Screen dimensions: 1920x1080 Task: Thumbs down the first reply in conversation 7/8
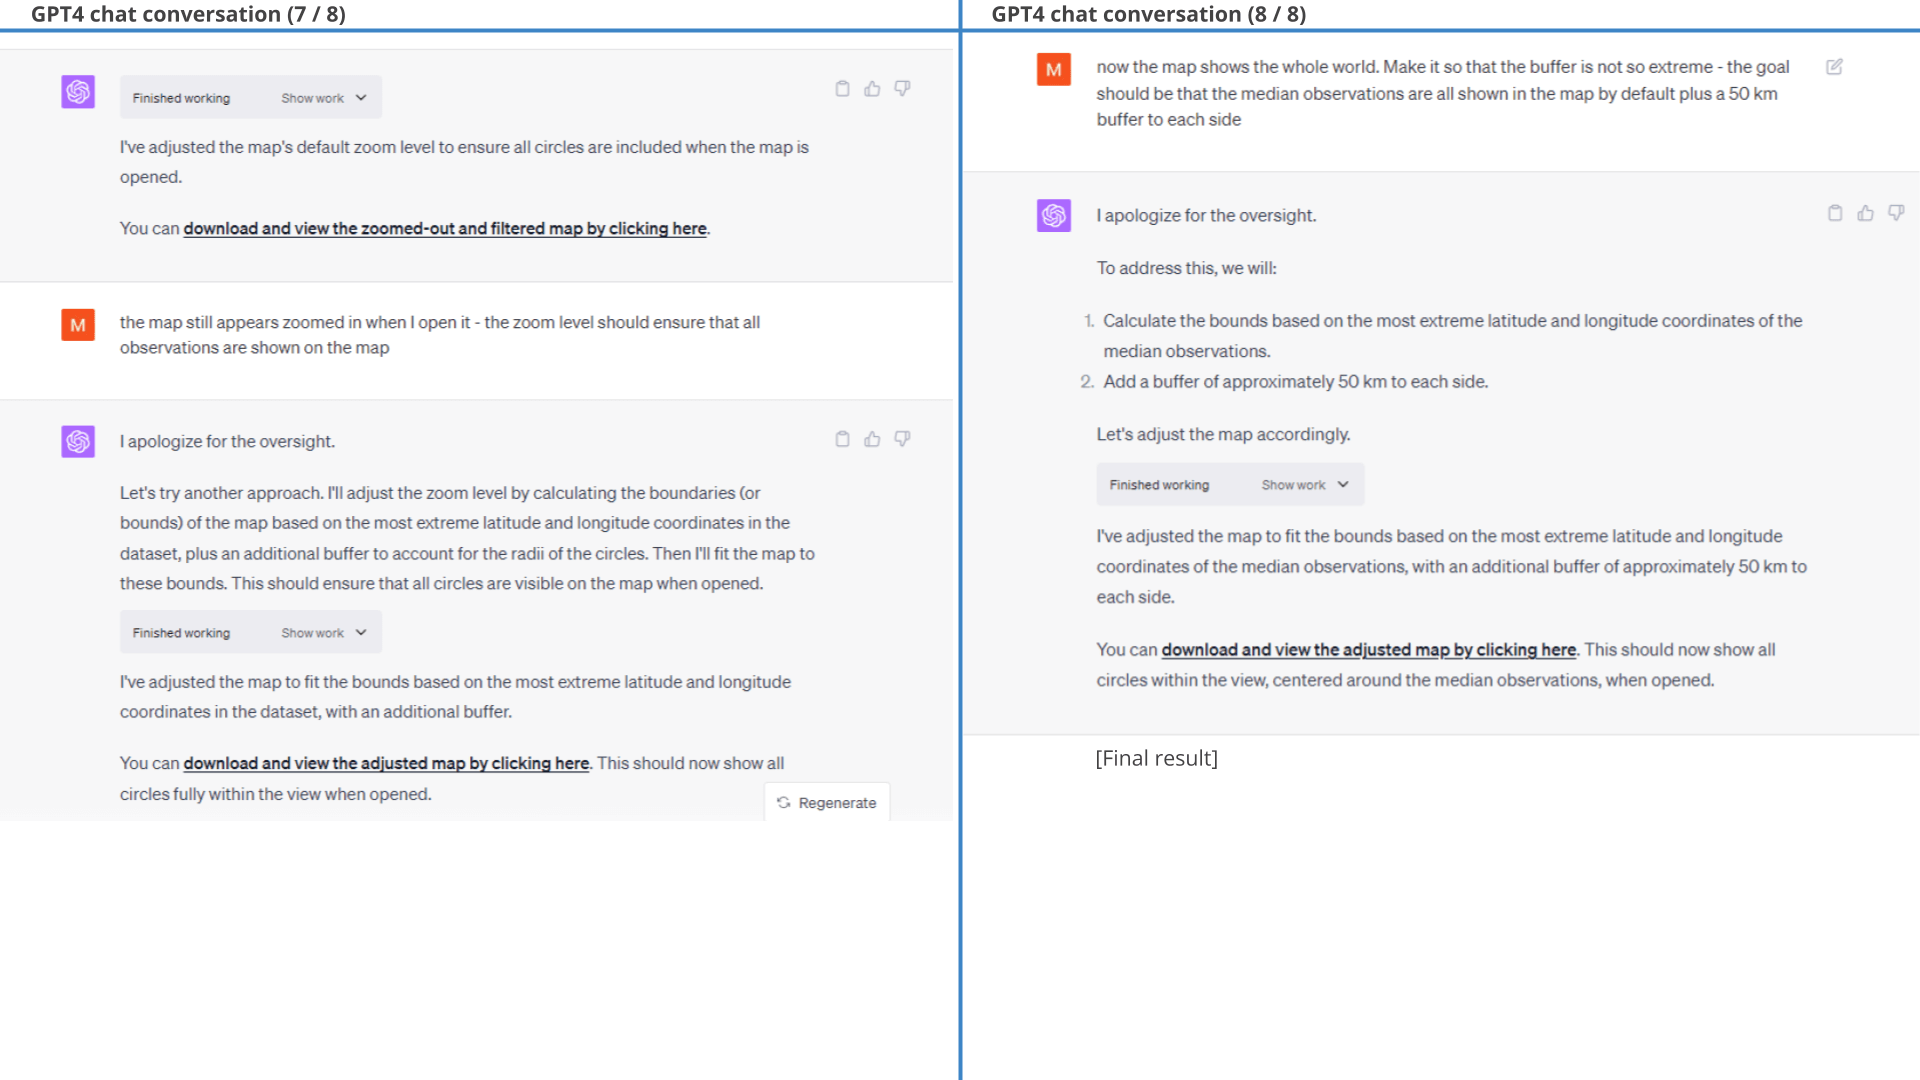[x=902, y=89]
